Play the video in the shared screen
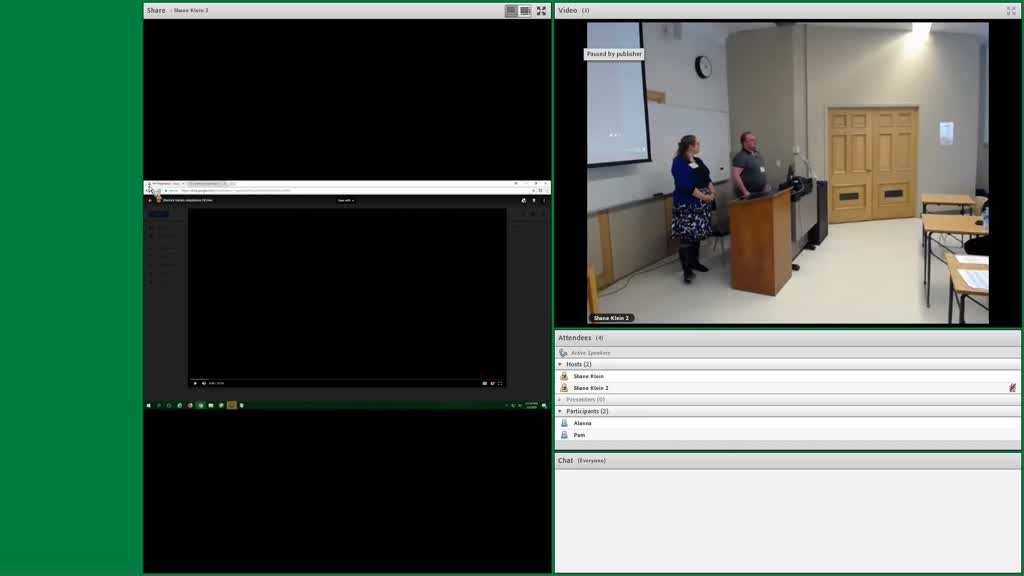Viewport: 1024px width, 576px height. 195,383
